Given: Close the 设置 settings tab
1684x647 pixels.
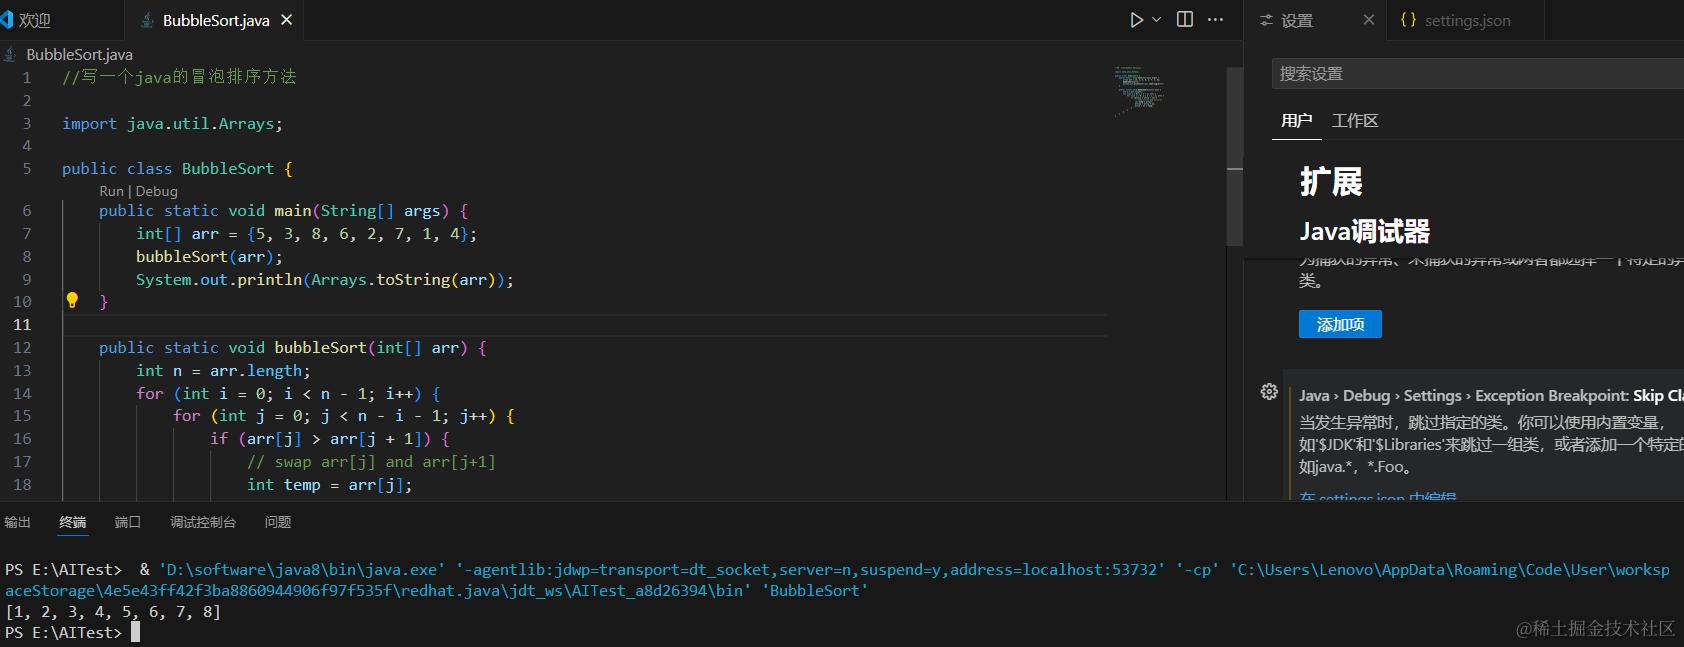Looking at the screenshot, I should click(x=1369, y=20).
